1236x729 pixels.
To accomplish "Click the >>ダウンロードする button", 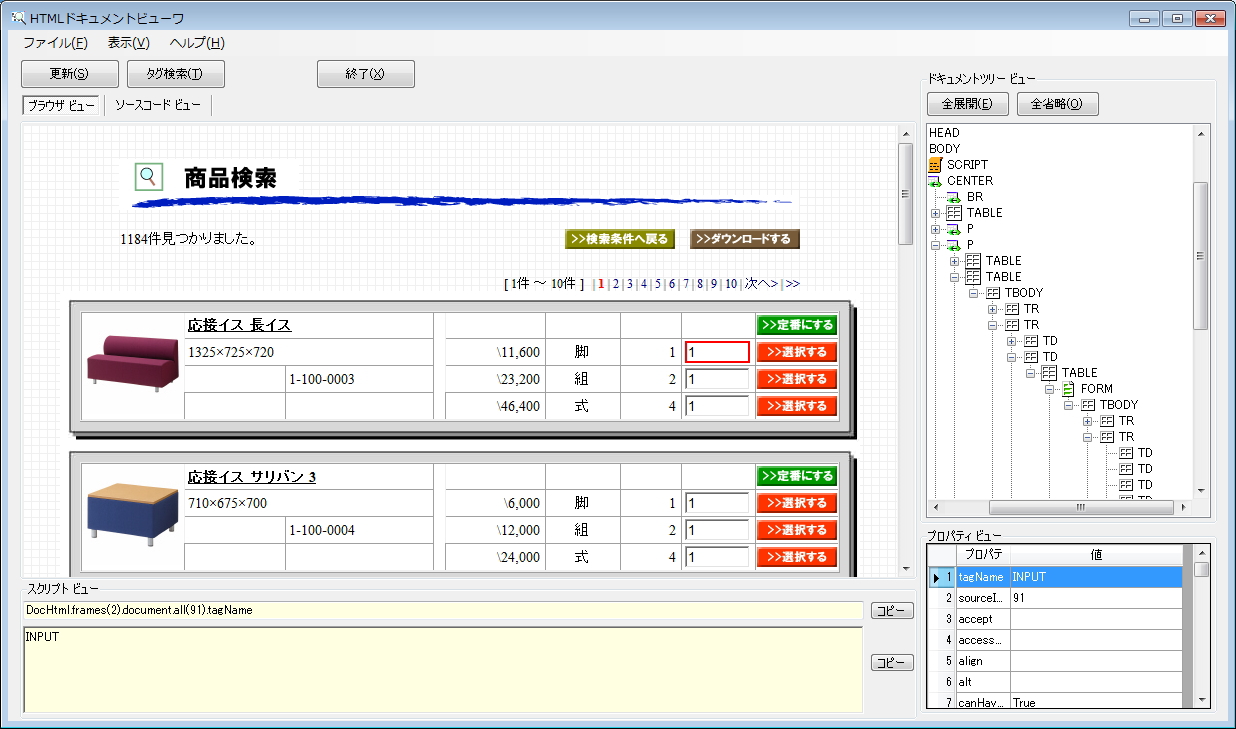I will [x=744, y=239].
